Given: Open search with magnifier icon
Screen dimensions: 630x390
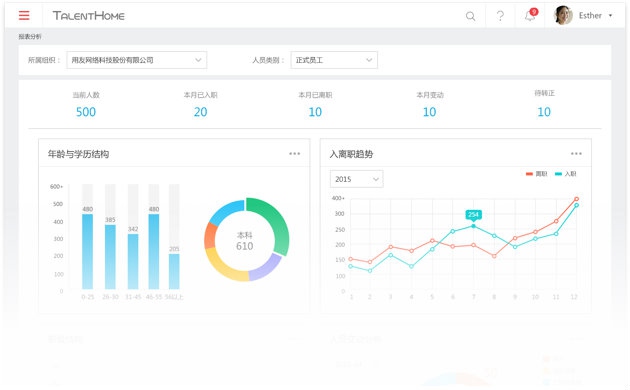Looking at the screenshot, I should click(x=470, y=16).
